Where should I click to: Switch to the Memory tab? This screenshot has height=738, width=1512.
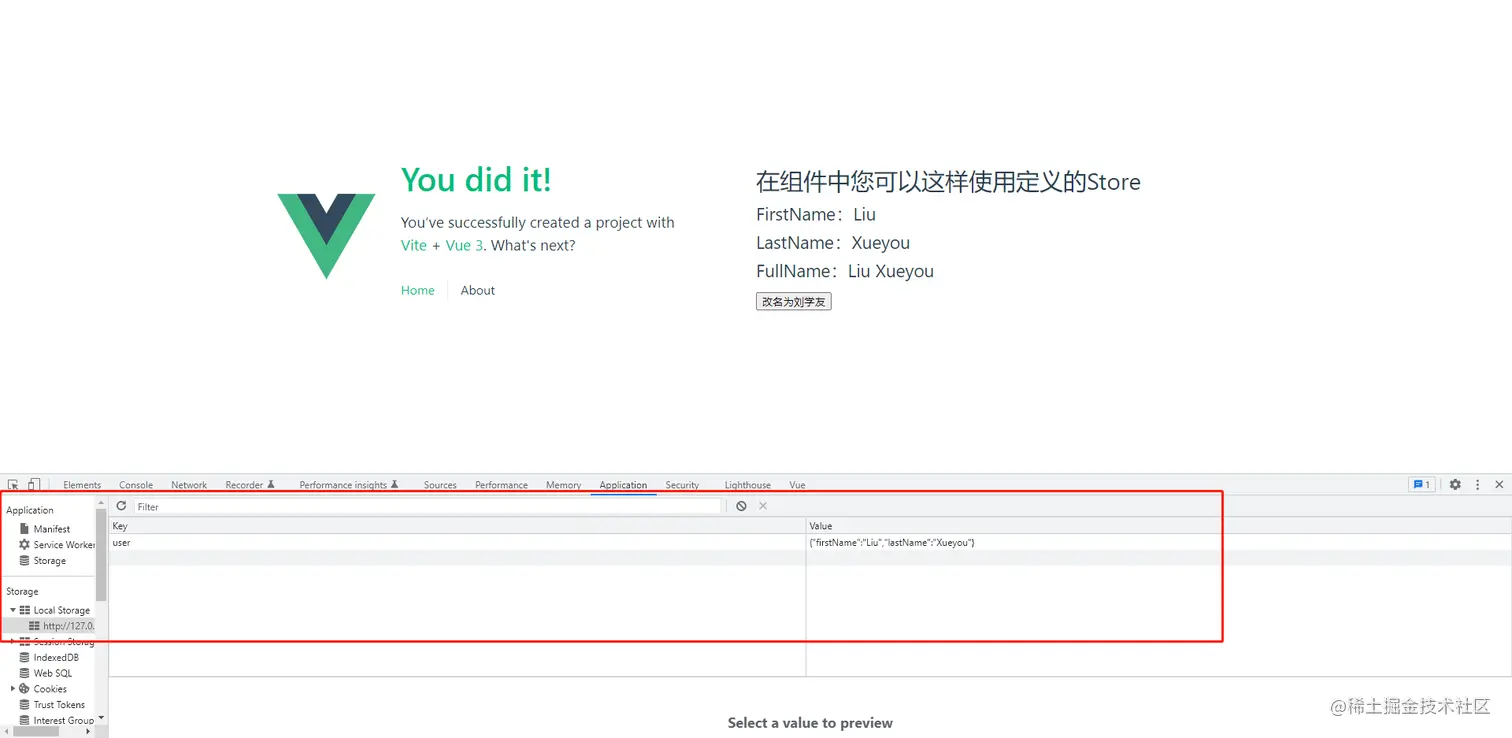coord(563,485)
